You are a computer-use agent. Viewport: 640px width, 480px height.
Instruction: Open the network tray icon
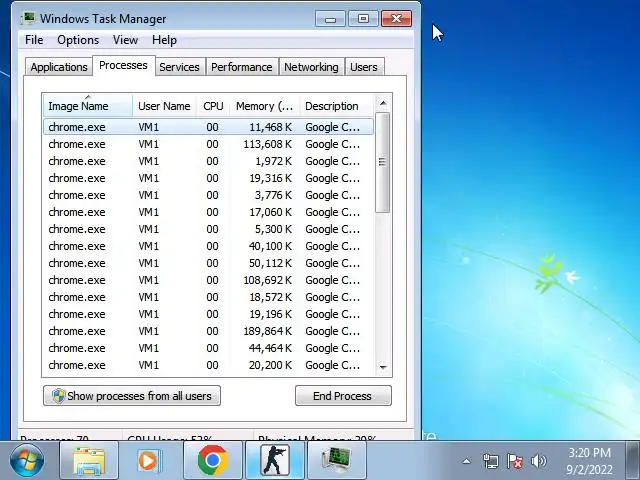pos(490,462)
